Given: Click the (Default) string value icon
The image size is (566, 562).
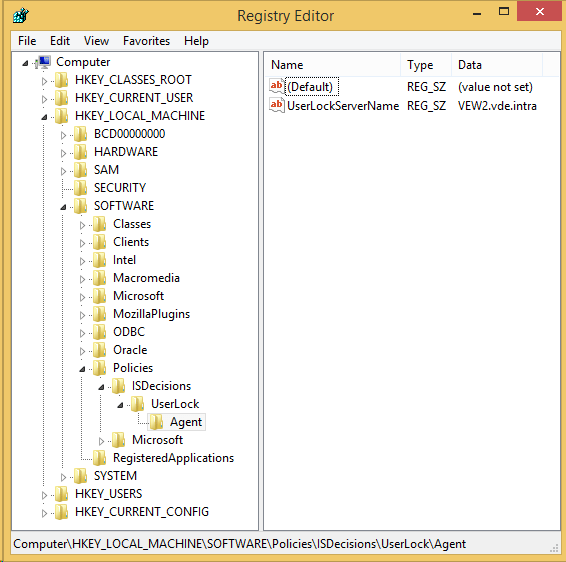Looking at the screenshot, I should pyautogui.click(x=277, y=87).
